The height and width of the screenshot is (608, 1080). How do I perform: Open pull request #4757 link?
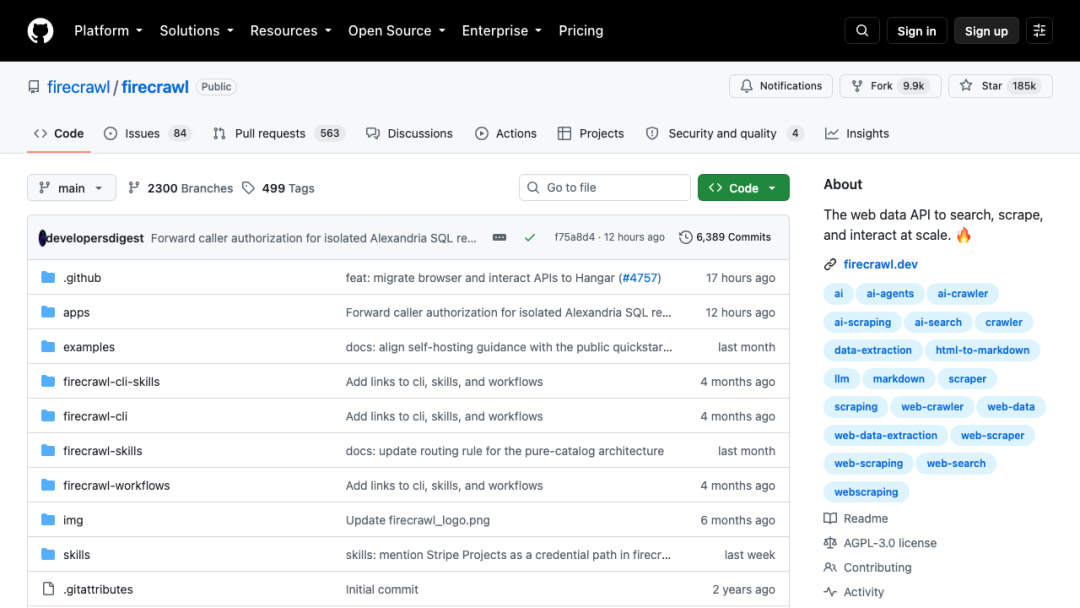640,277
